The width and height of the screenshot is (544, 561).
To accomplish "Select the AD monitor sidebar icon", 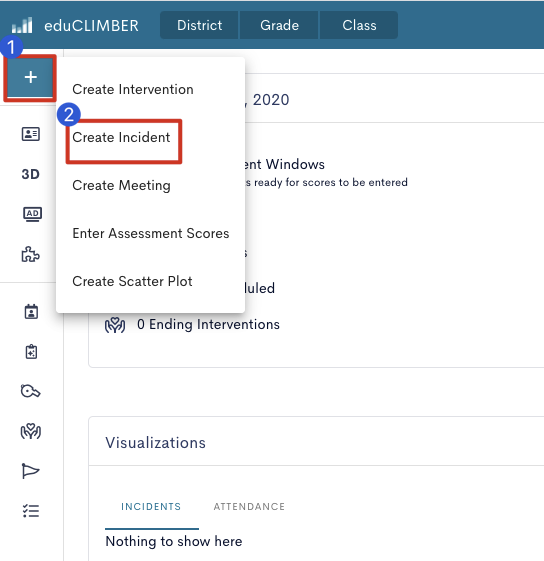I will click(32, 214).
